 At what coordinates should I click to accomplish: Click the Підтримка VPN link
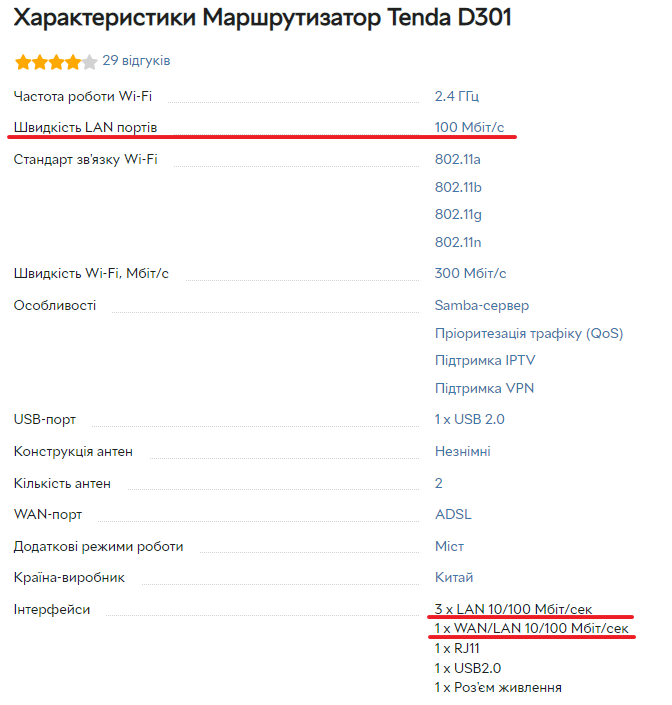(x=485, y=388)
